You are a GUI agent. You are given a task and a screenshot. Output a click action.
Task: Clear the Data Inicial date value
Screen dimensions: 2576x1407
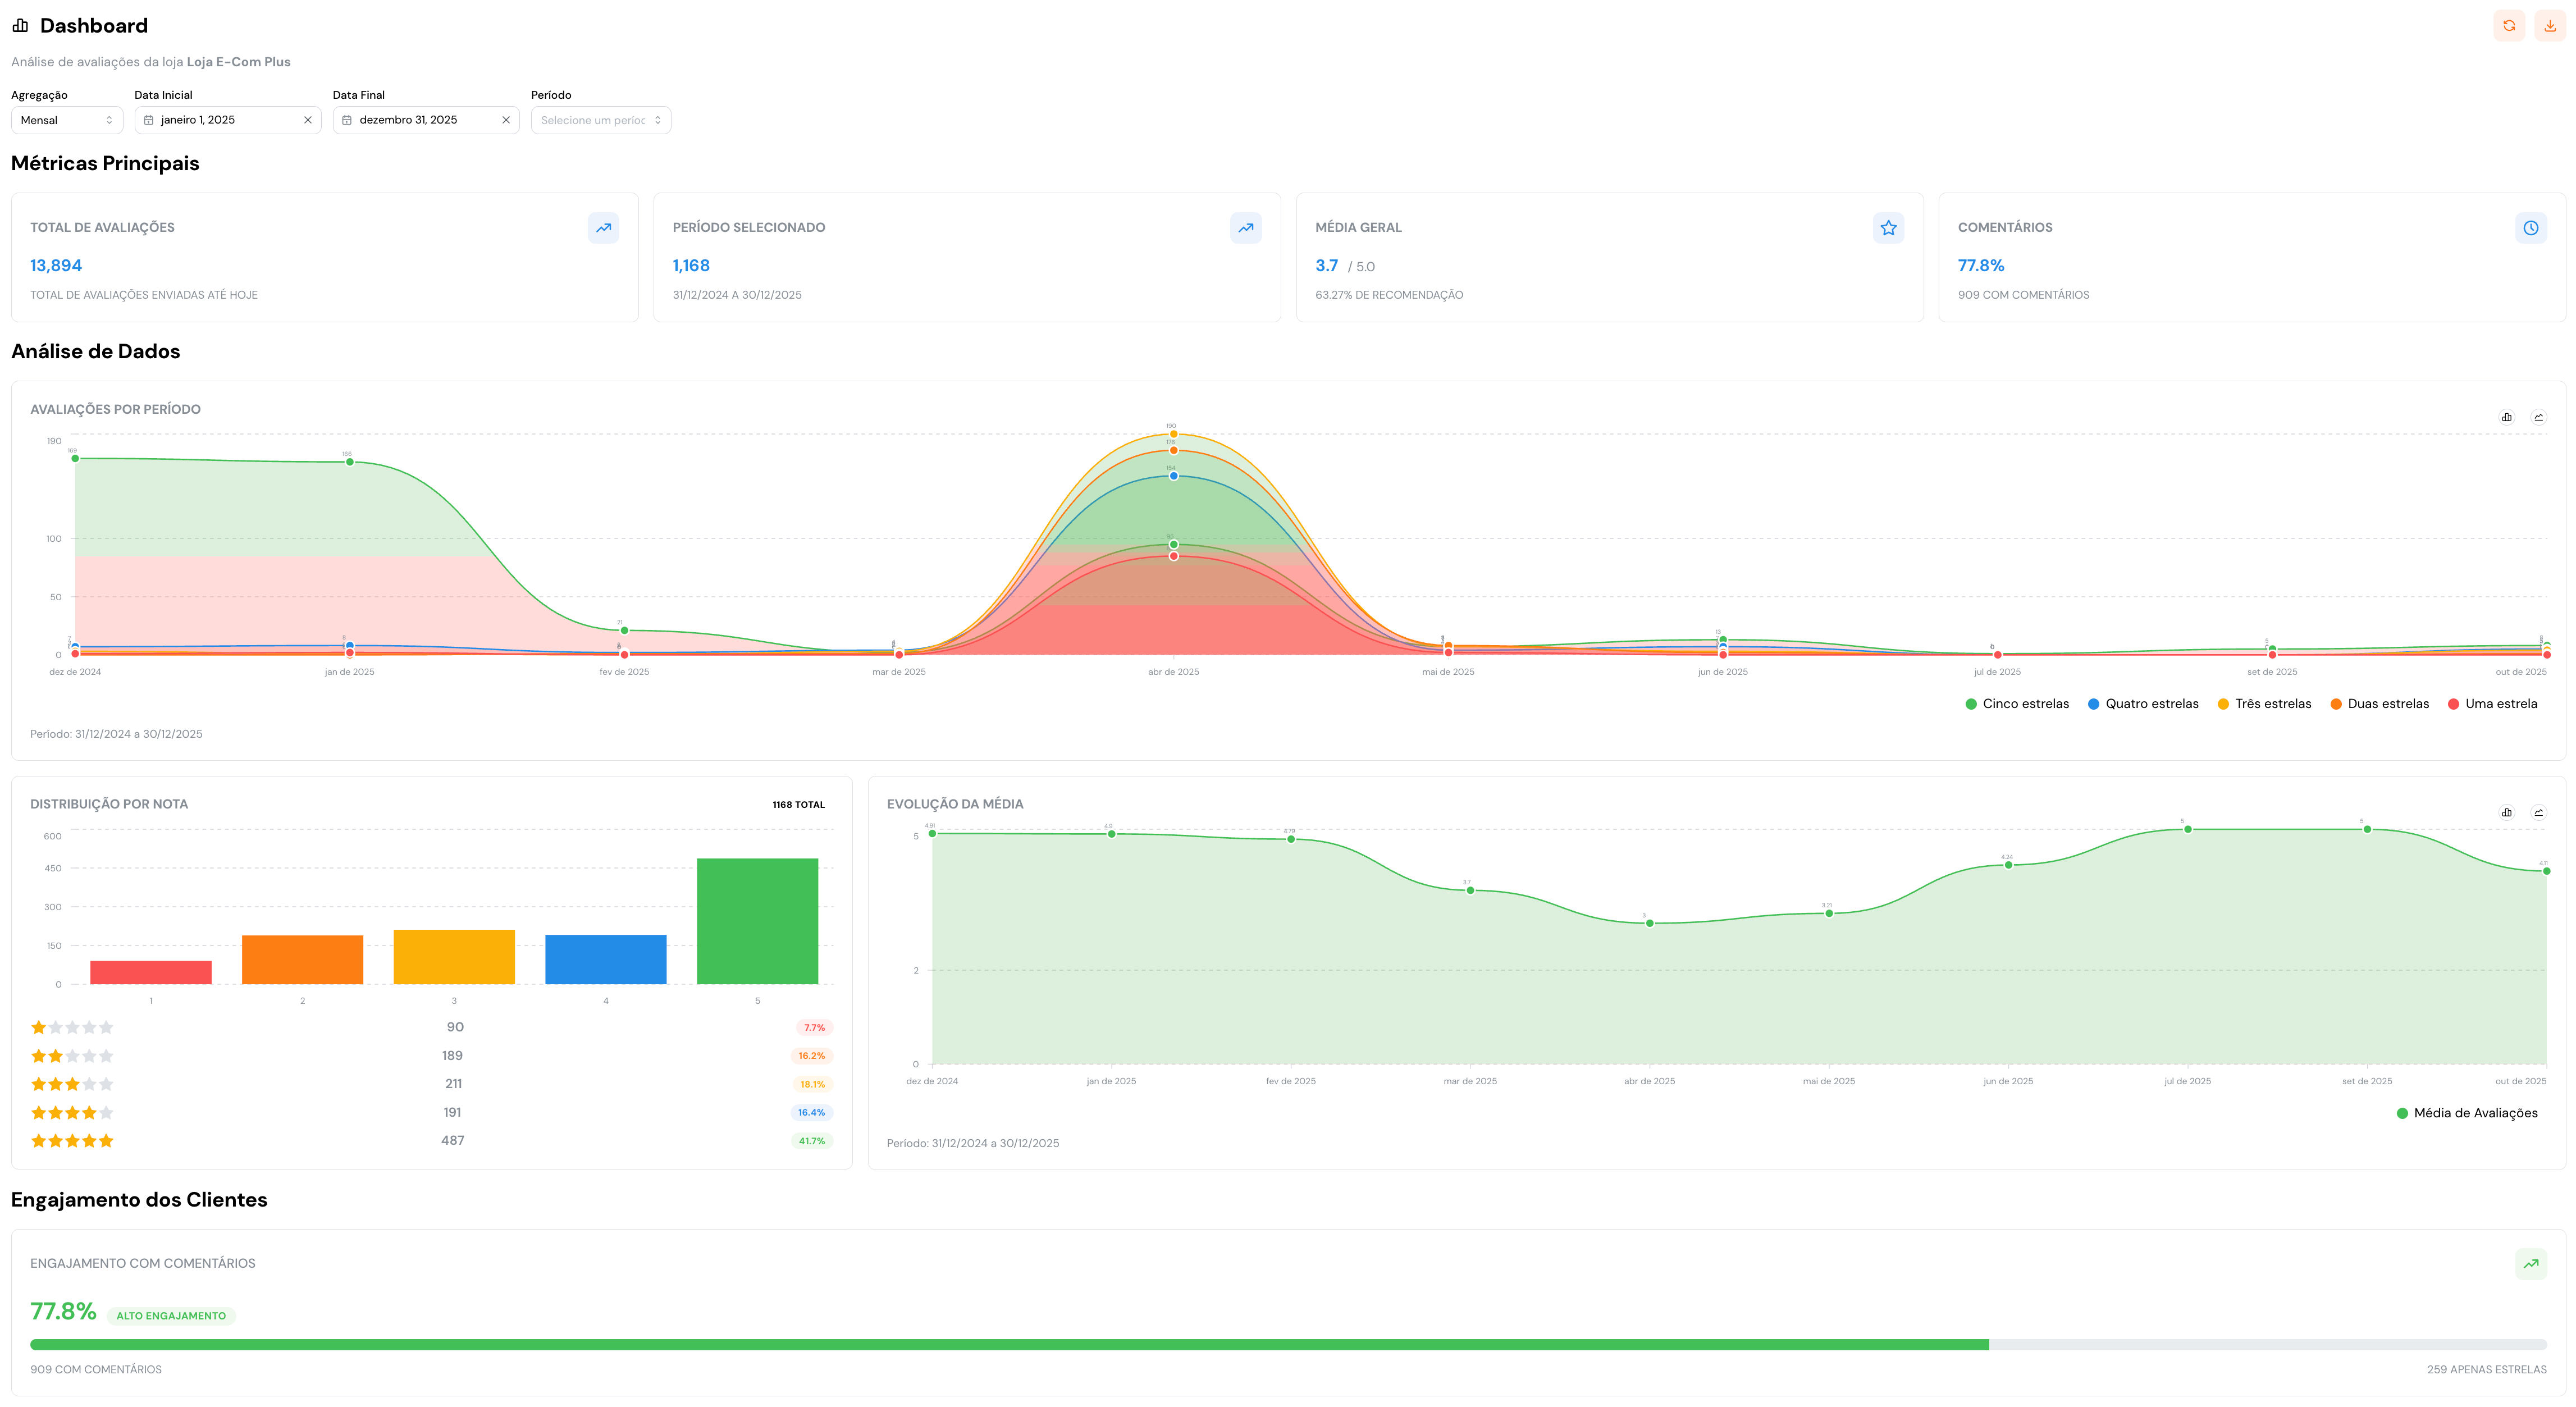click(308, 120)
